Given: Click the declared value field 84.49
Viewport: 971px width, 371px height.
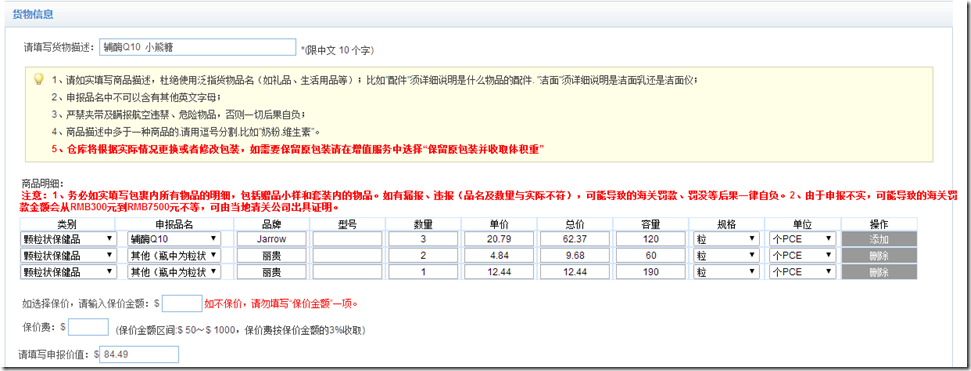Looking at the screenshot, I should click(140, 354).
